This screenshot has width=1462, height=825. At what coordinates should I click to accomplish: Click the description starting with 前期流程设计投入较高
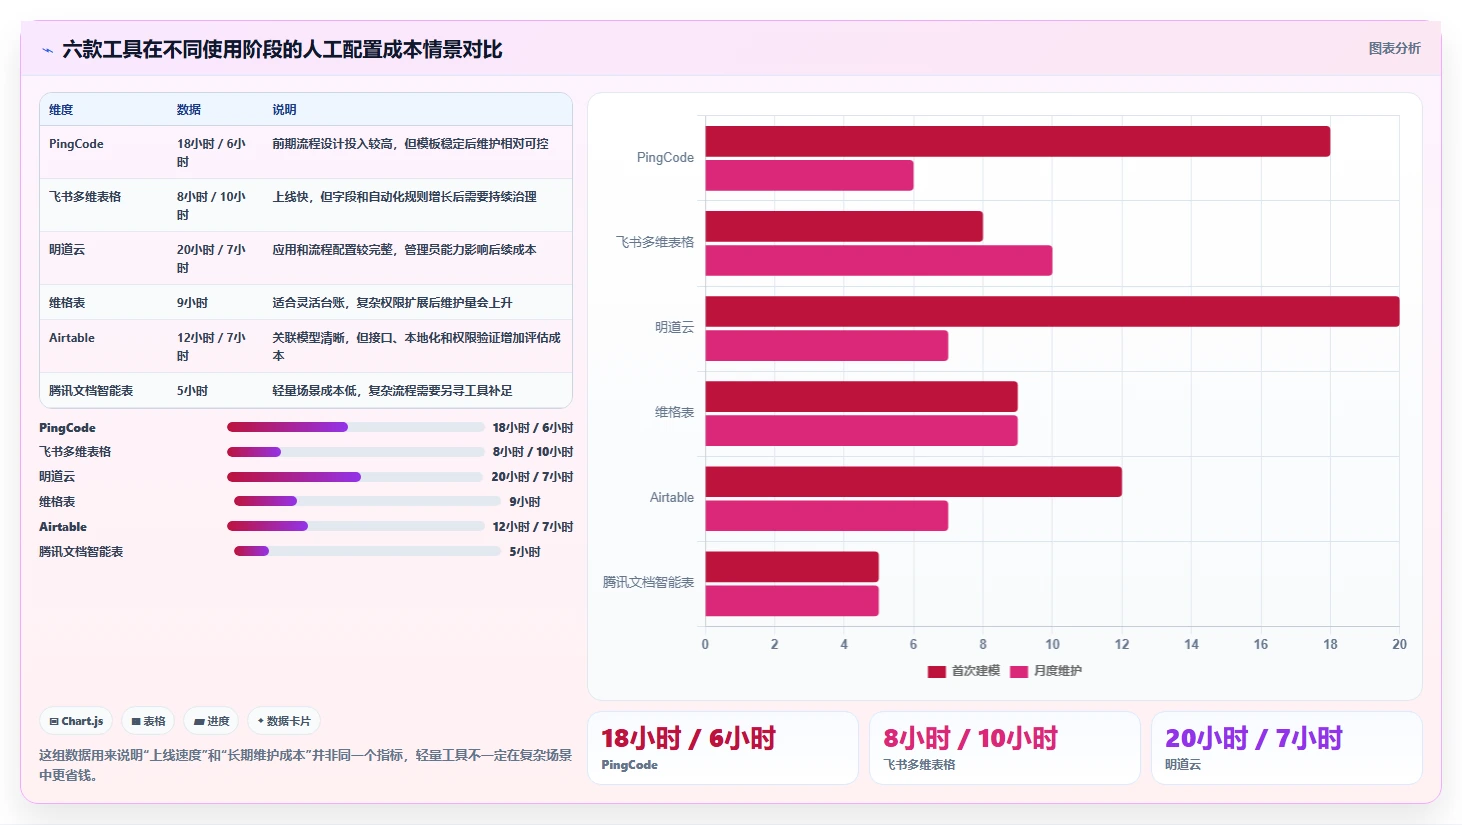[x=410, y=144]
